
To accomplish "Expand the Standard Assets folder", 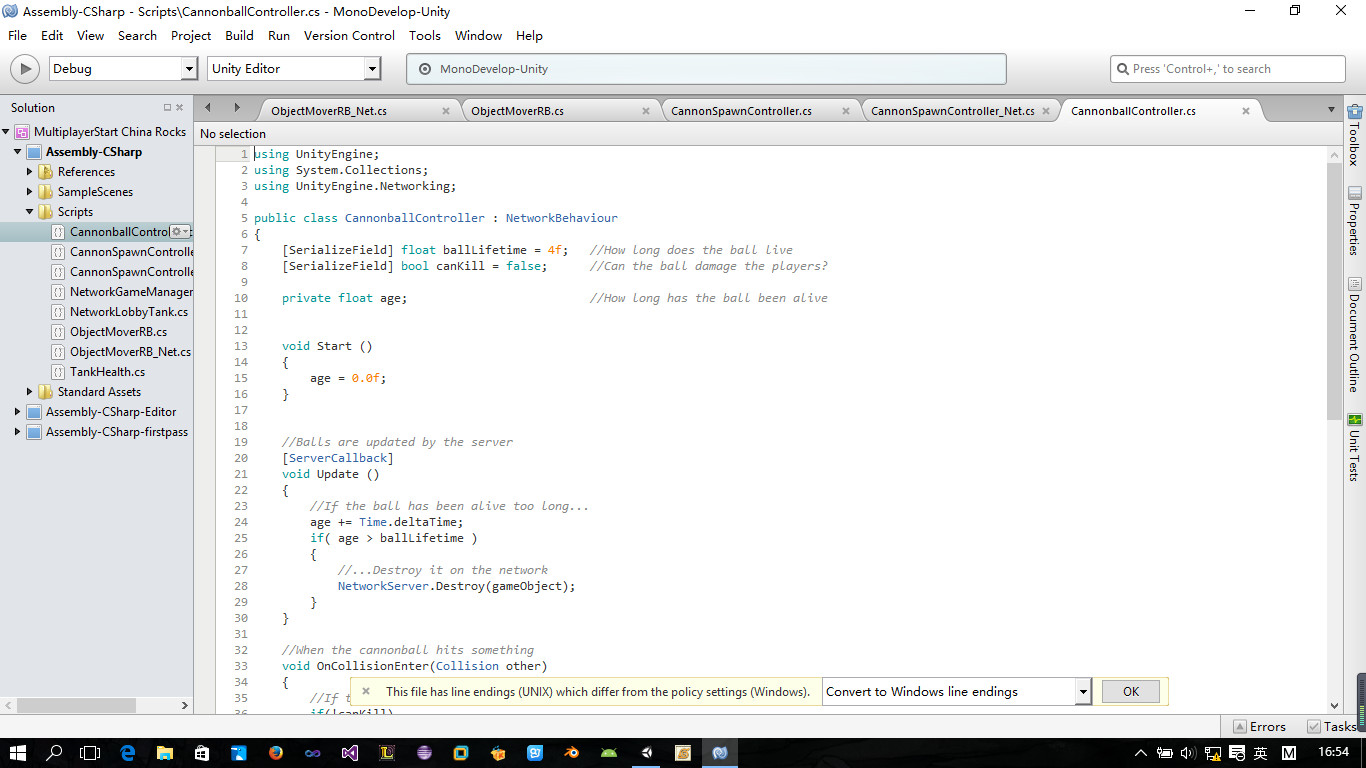I will click(30, 392).
